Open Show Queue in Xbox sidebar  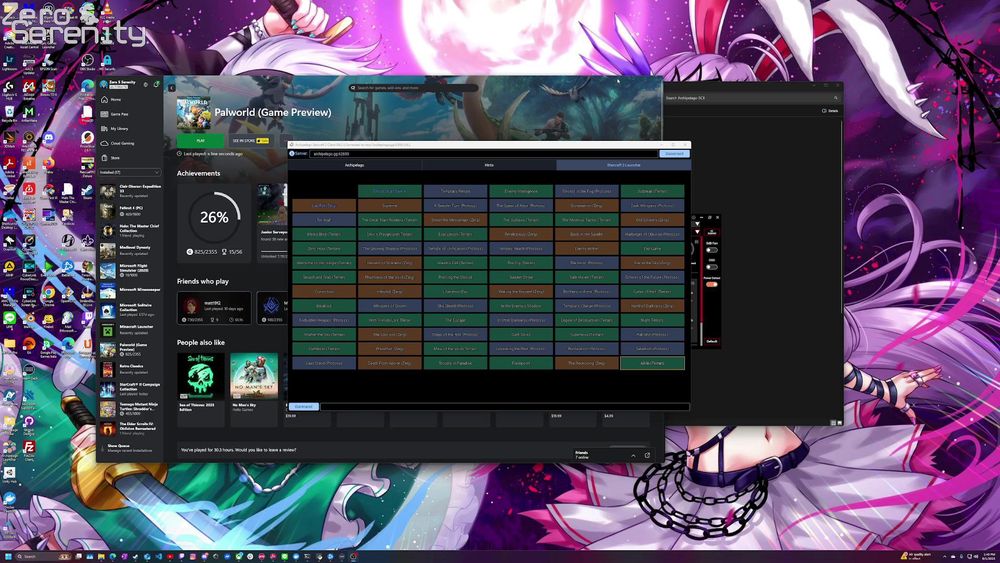[x=130, y=448]
